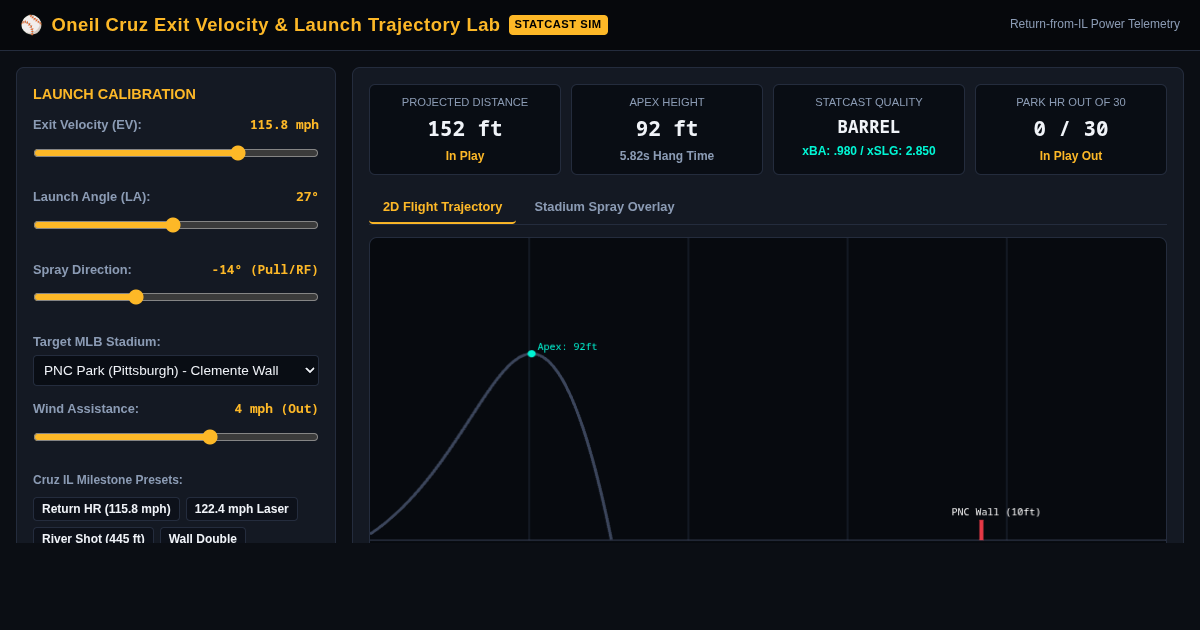
Task: Click the Cruz IL Milestone Presets label
Action: (108, 480)
